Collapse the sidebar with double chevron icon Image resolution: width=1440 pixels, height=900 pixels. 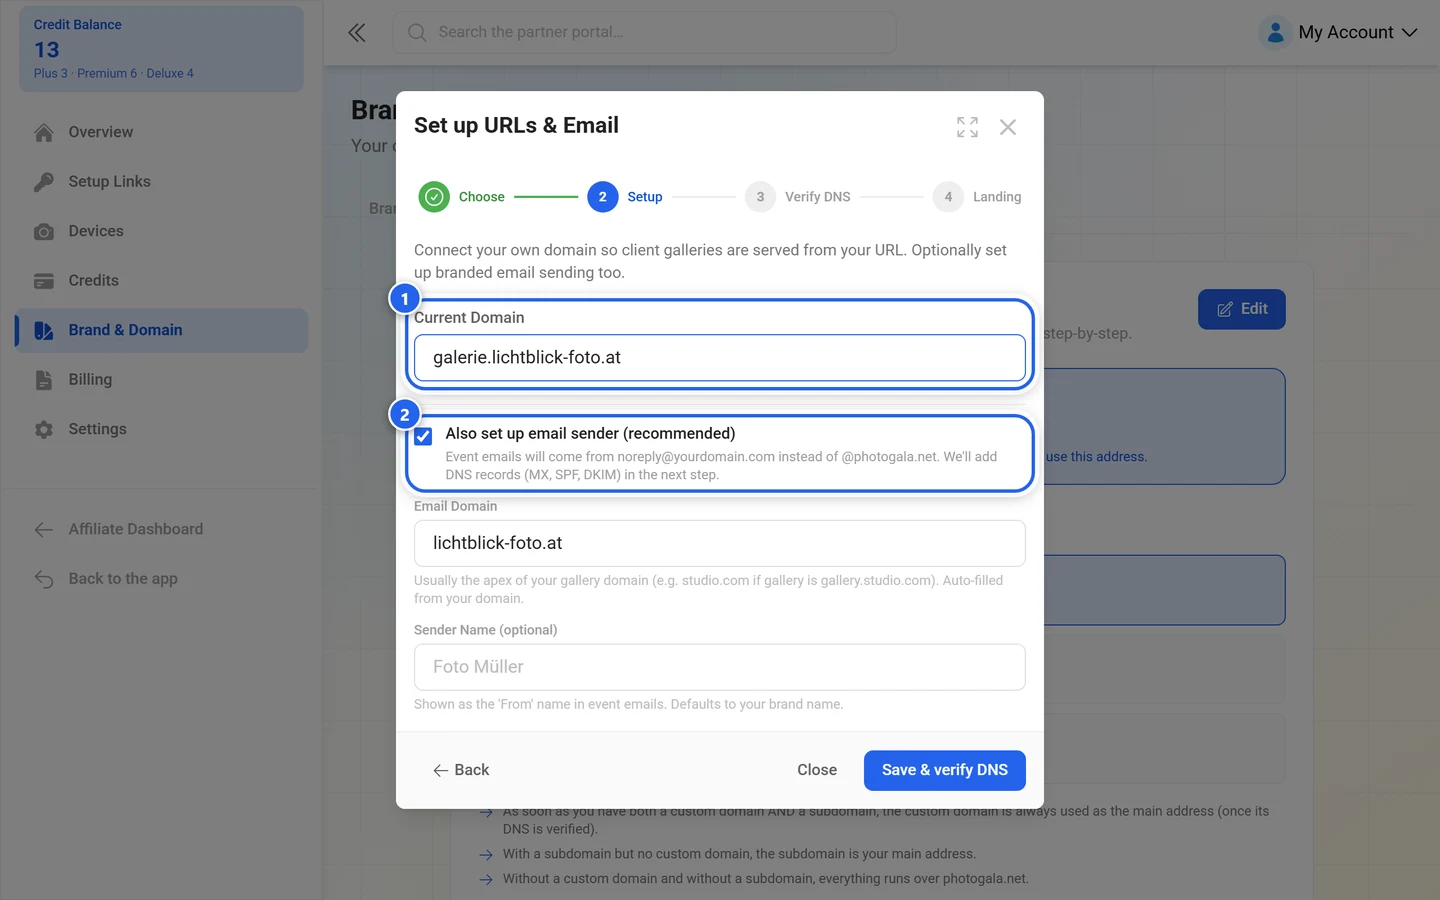coord(357,33)
